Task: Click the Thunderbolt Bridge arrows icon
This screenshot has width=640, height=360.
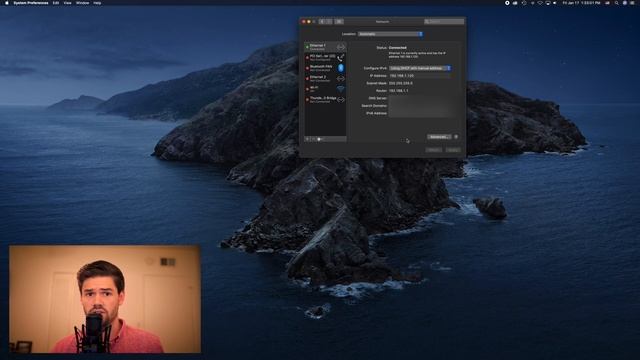Action: [340, 99]
